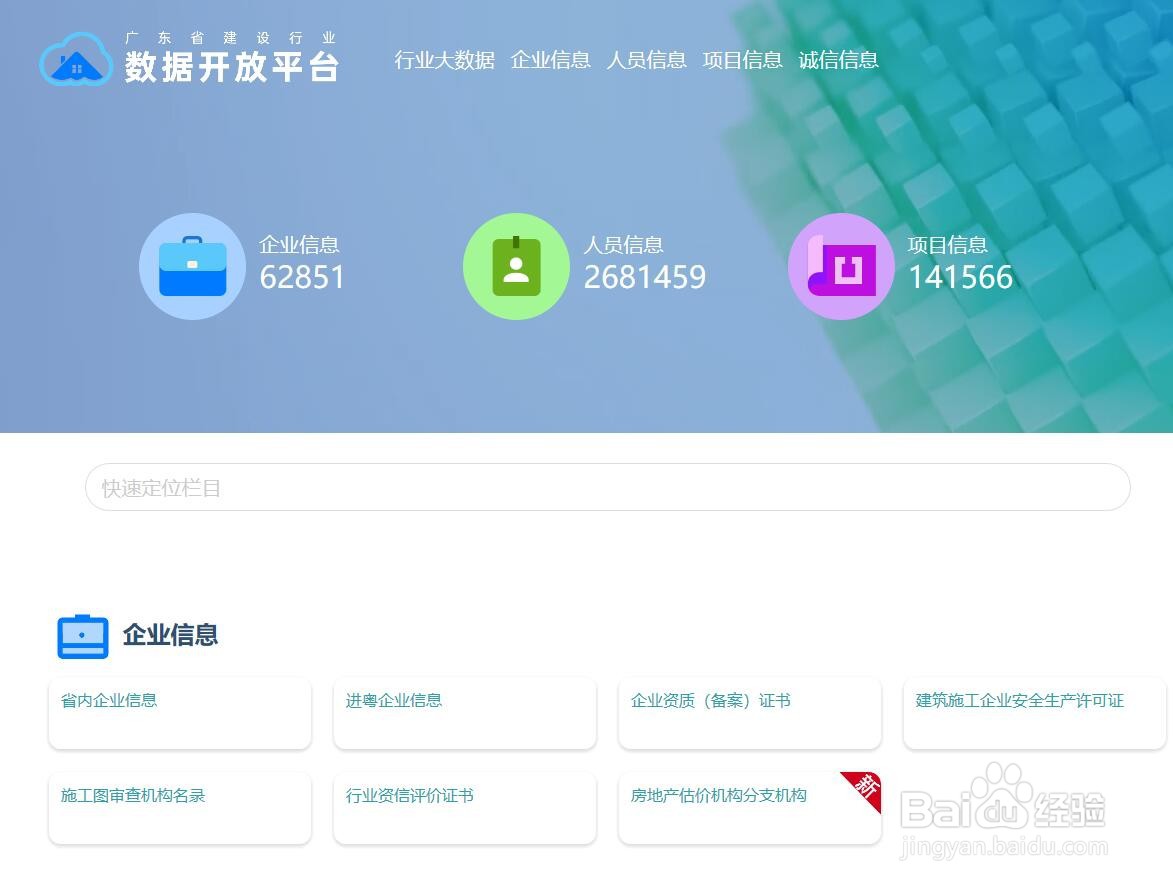The image size is (1173, 887).
Task: Click the cloud logo of the data platform
Action: (x=76, y=60)
